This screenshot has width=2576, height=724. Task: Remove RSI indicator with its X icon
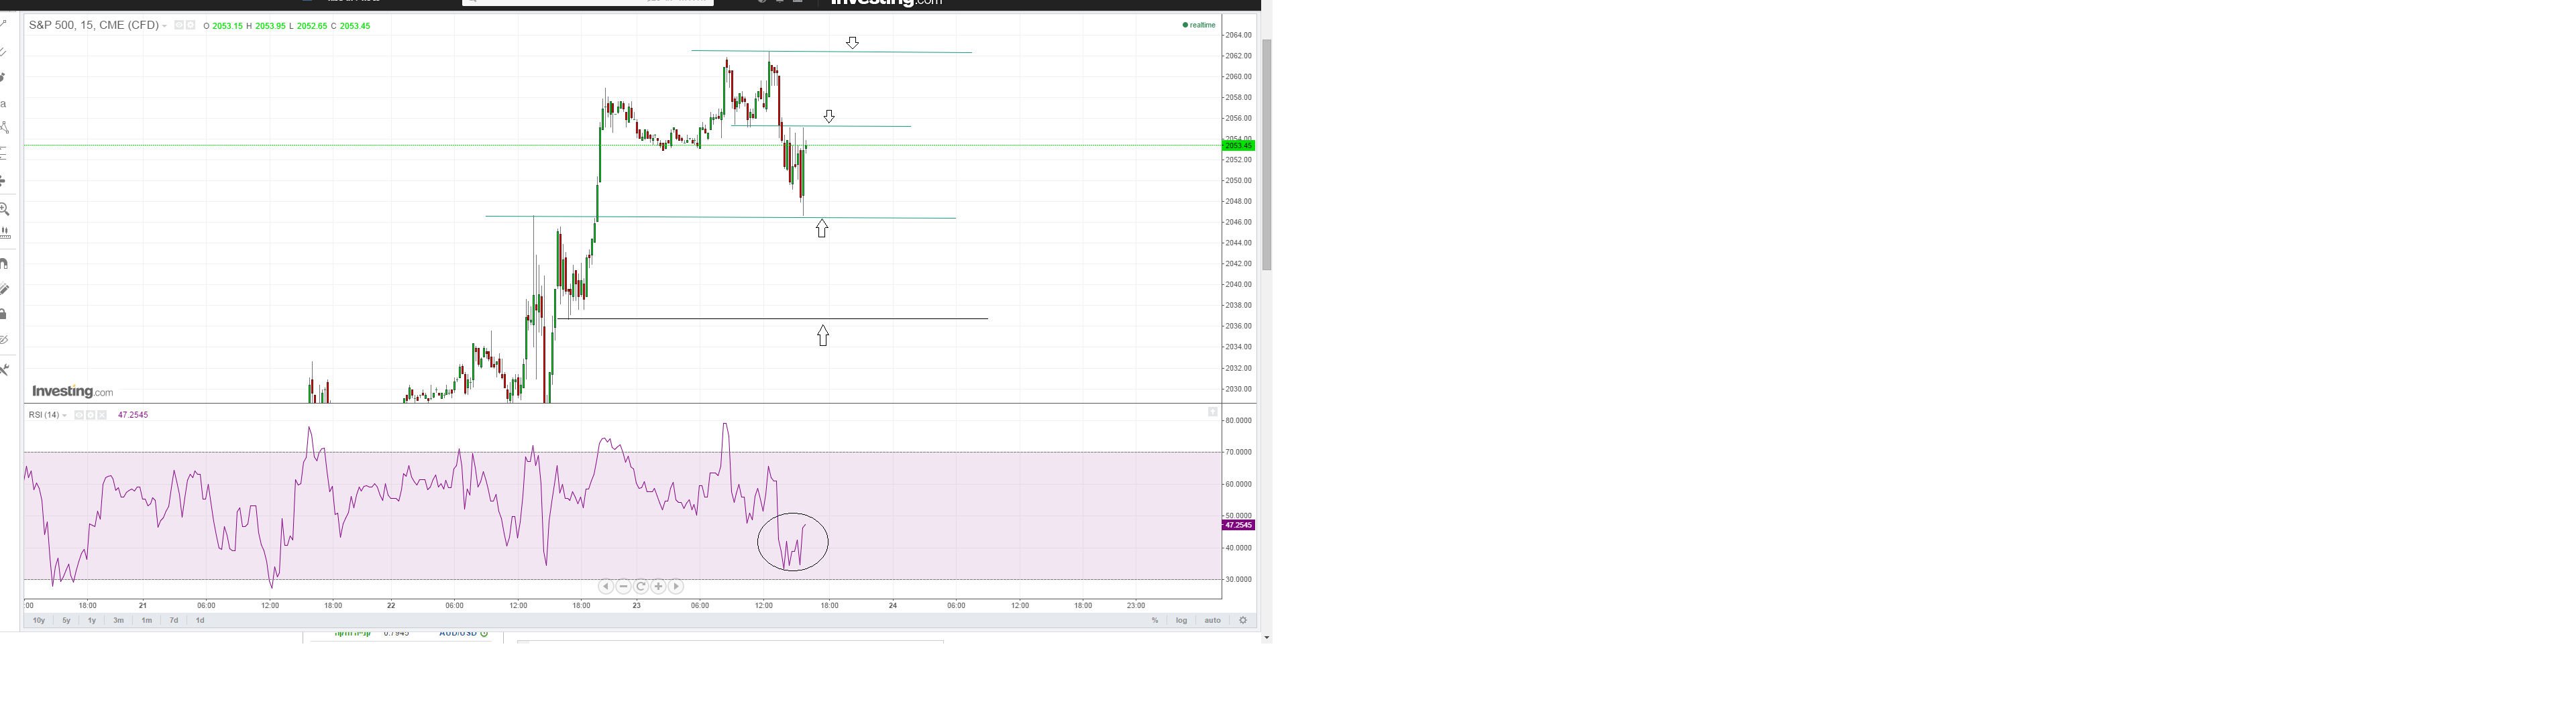coord(102,415)
